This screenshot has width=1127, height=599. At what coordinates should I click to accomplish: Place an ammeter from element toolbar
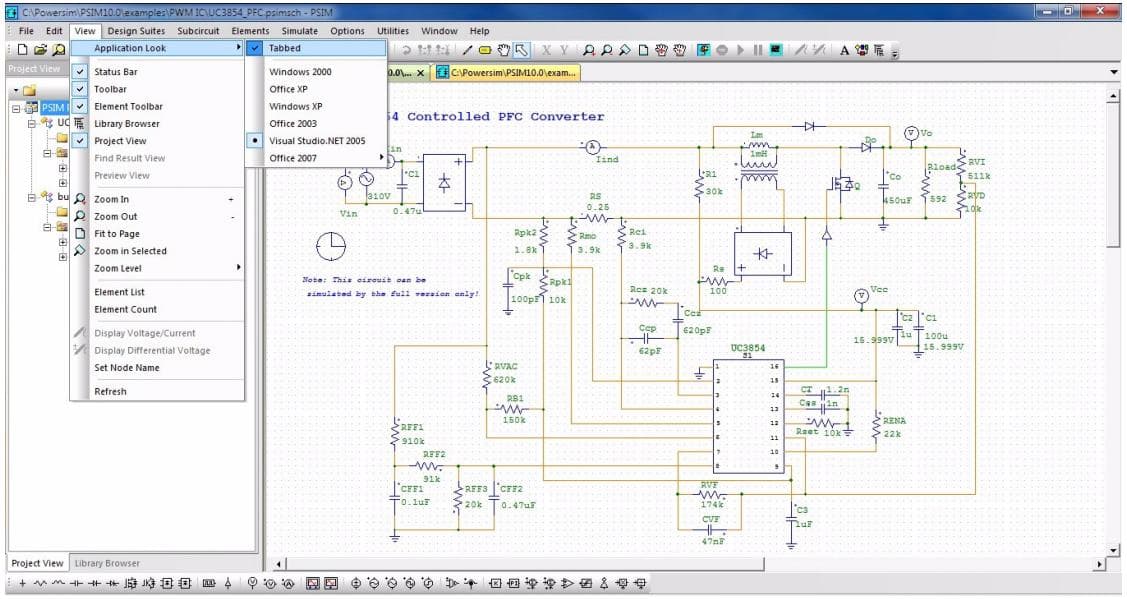point(289,584)
